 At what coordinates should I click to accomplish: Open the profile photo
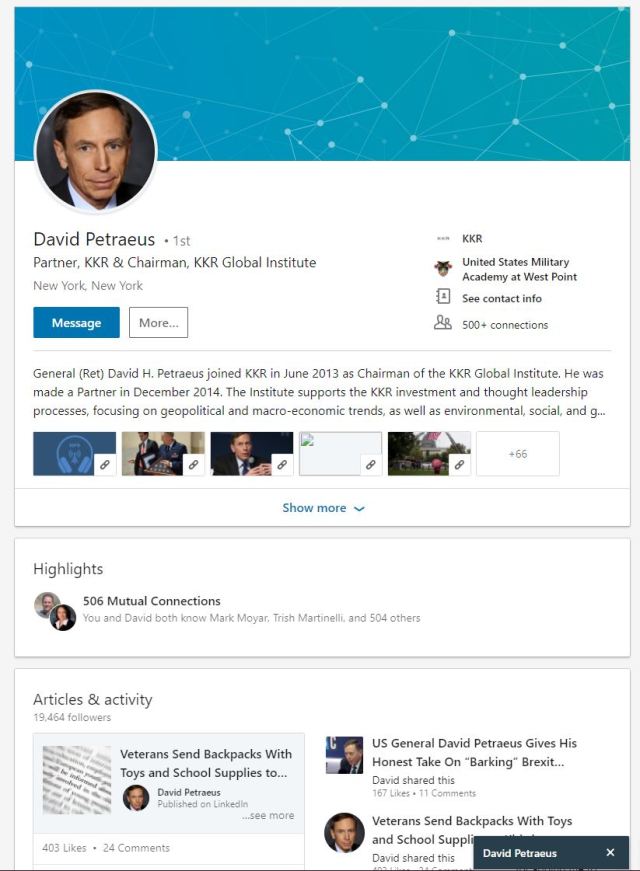click(x=96, y=151)
